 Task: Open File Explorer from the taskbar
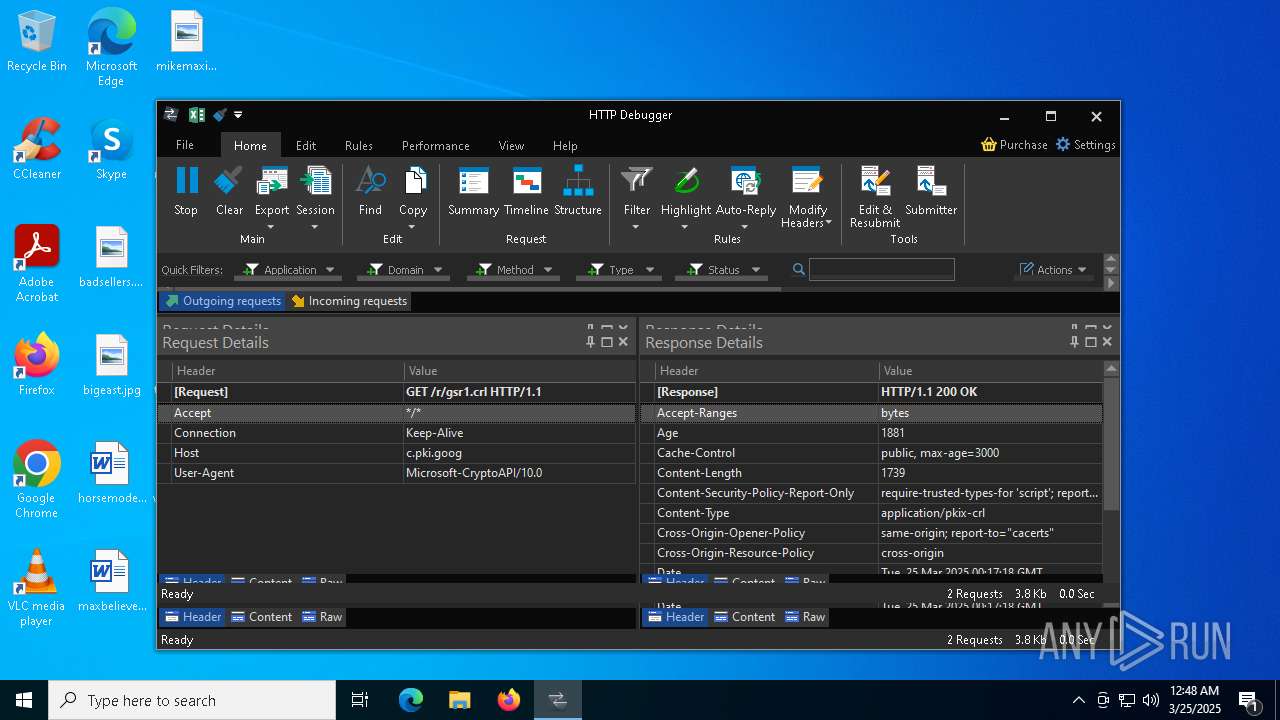click(x=460, y=700)
